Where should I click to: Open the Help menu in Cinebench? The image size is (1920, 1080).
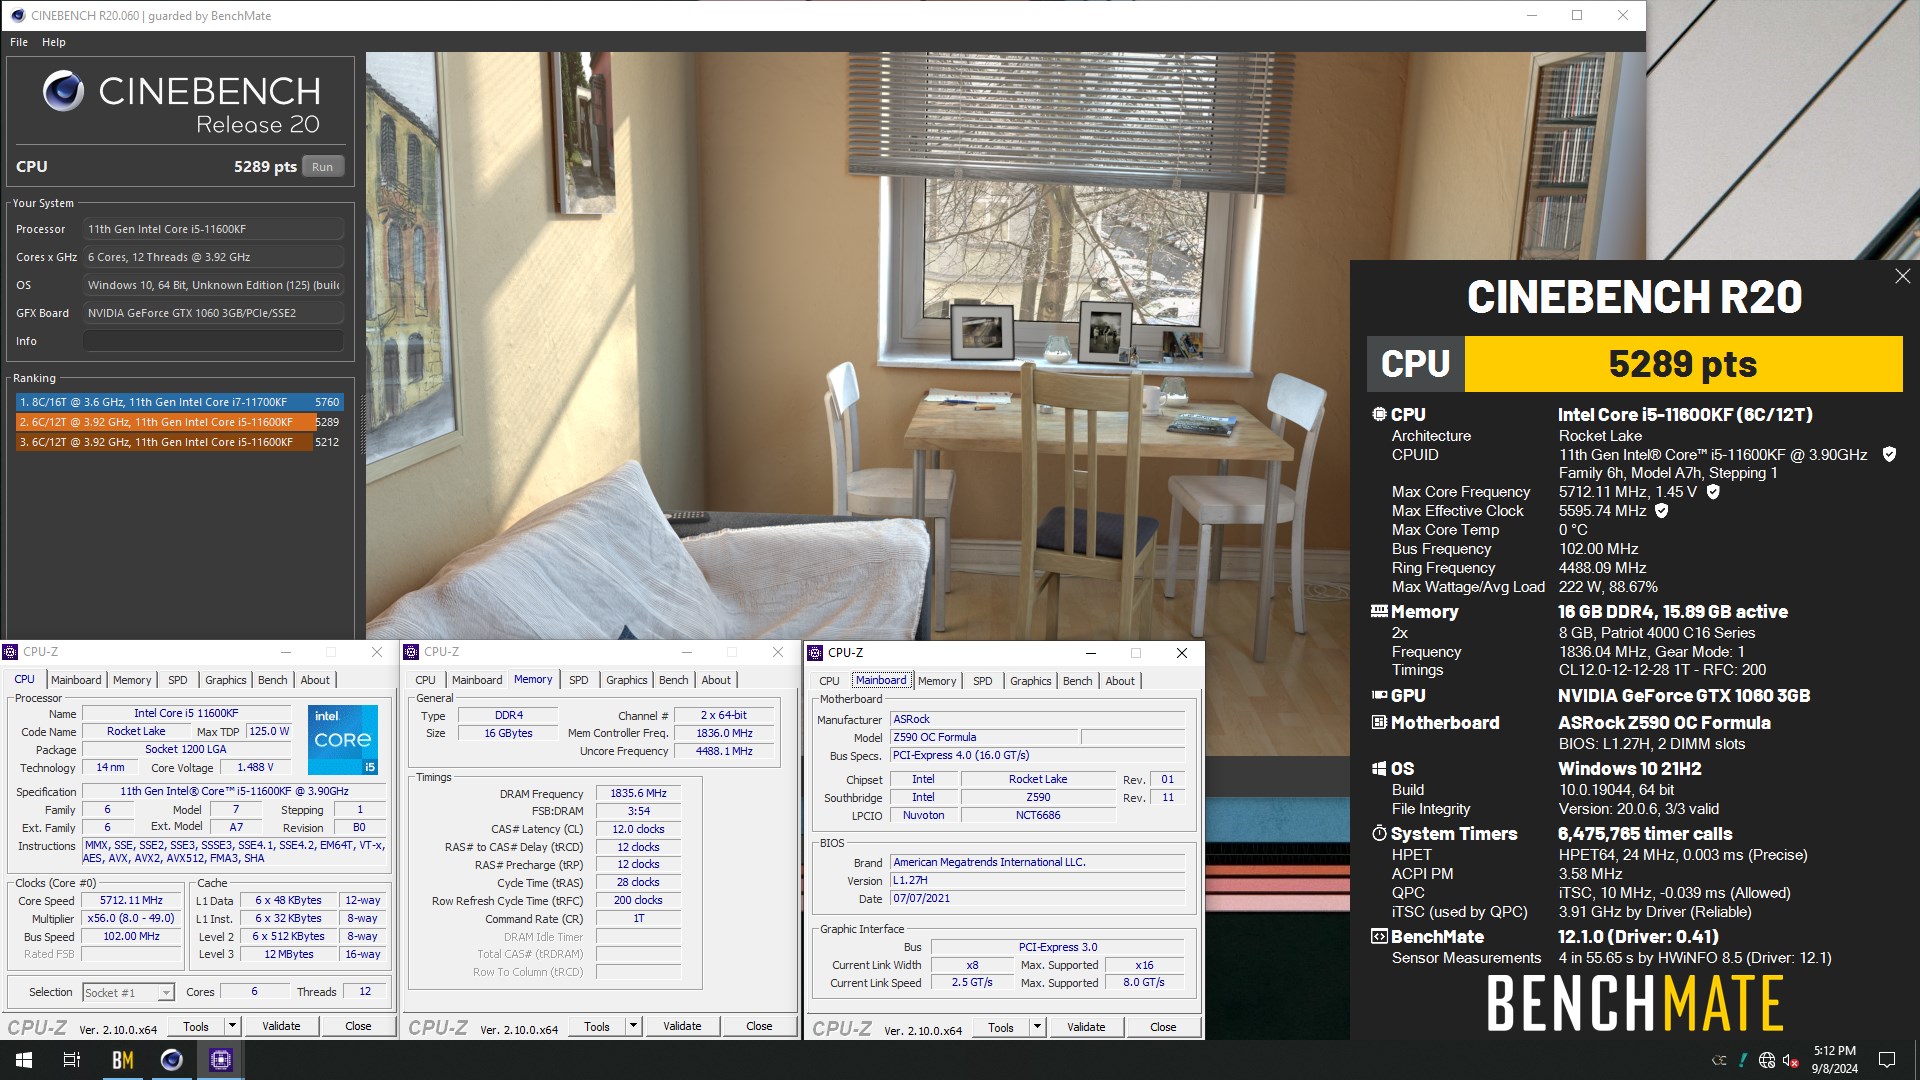coord(54,42)
